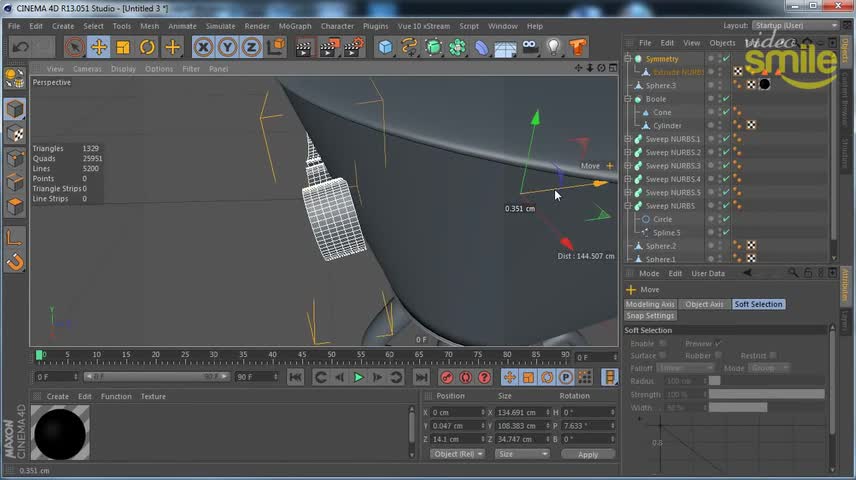Select the Scale tool in the top toolbar
This screenshot has height=480, width=856.
click(x=123, y=47)
